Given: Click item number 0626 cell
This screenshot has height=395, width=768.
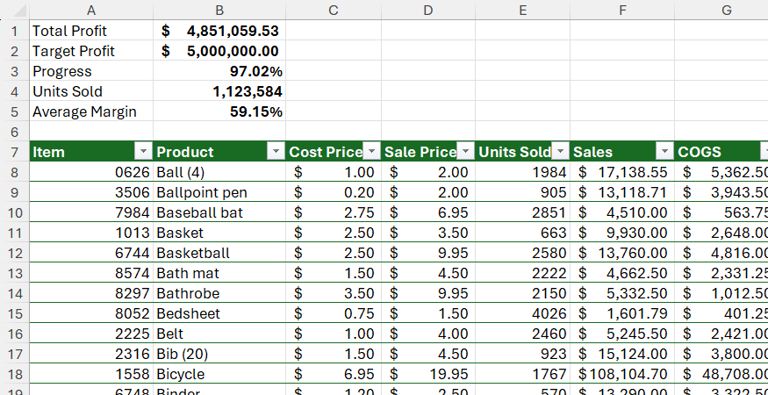Looking at the screenshot, I should coord(91,172).
